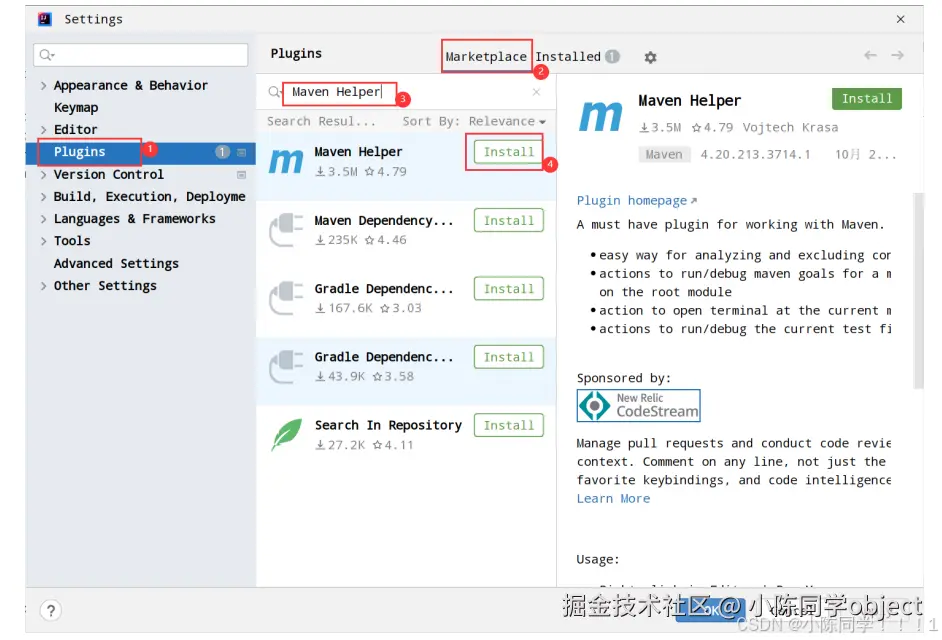This screenshot has height=640, width=942.
Task: Expand the Tools tree node
Action: (x=43, y=242)
